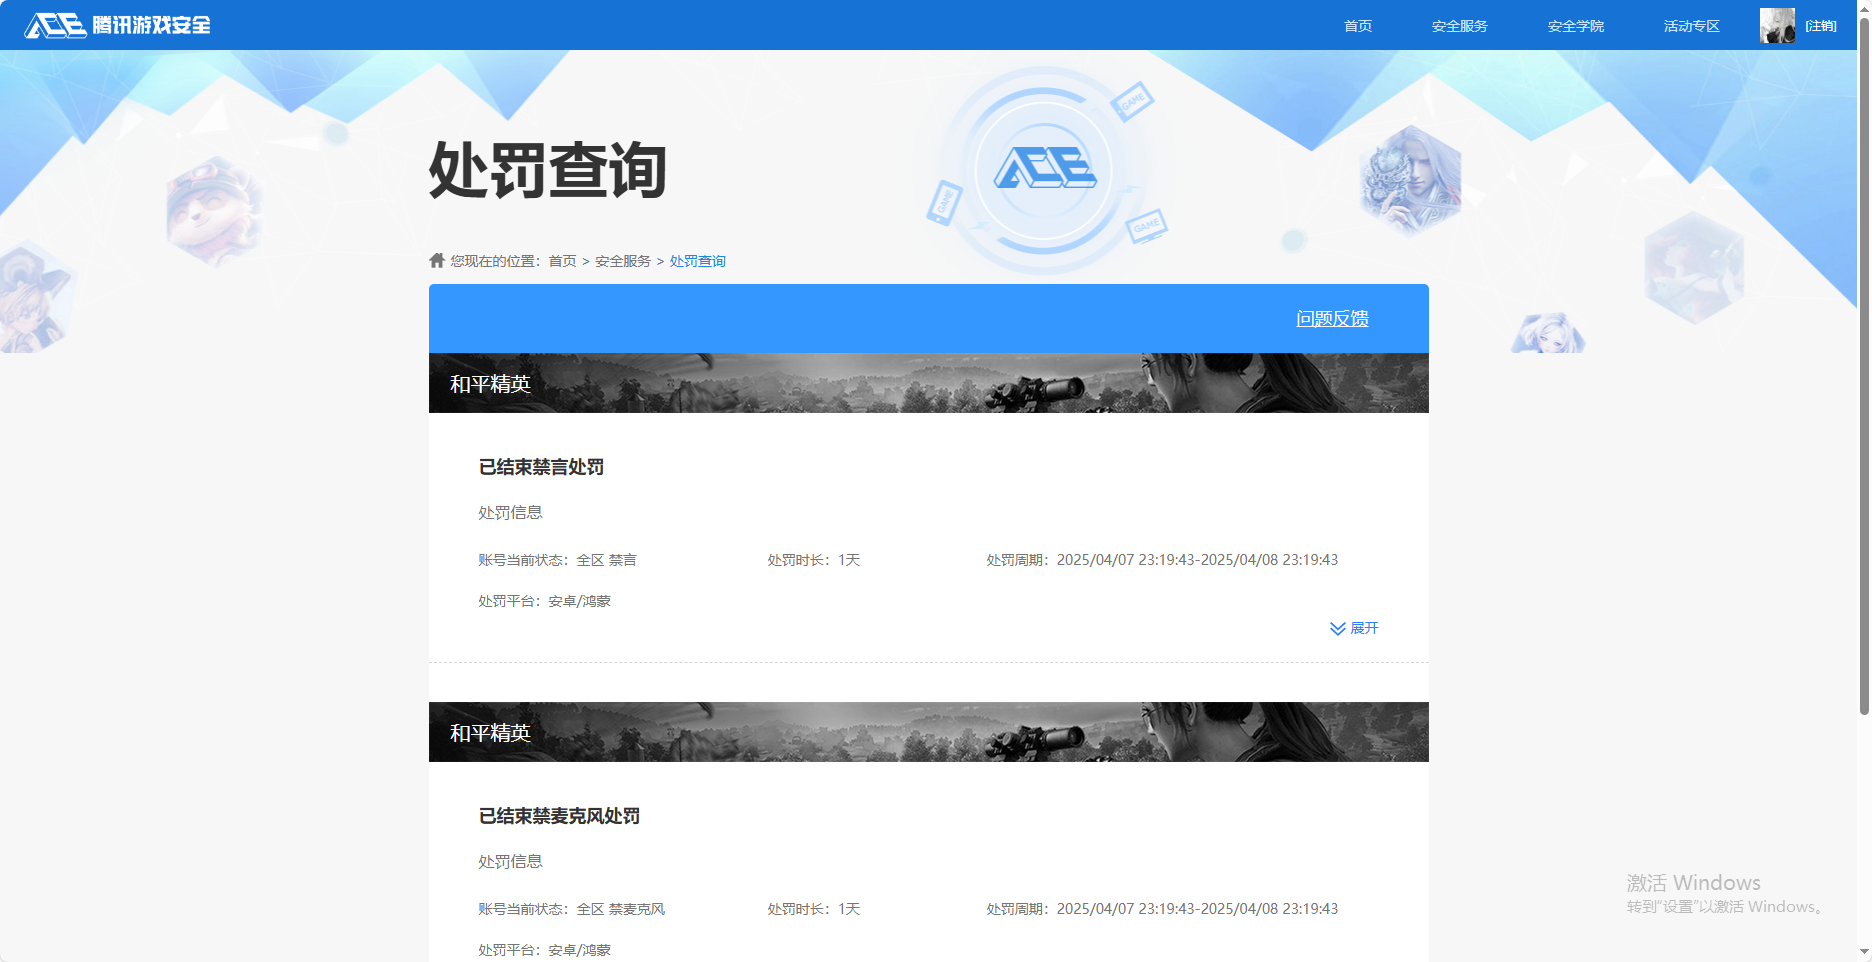1872x962 pixels.
Task: Log out using the [注销] link
Action: click(1821, 26)
